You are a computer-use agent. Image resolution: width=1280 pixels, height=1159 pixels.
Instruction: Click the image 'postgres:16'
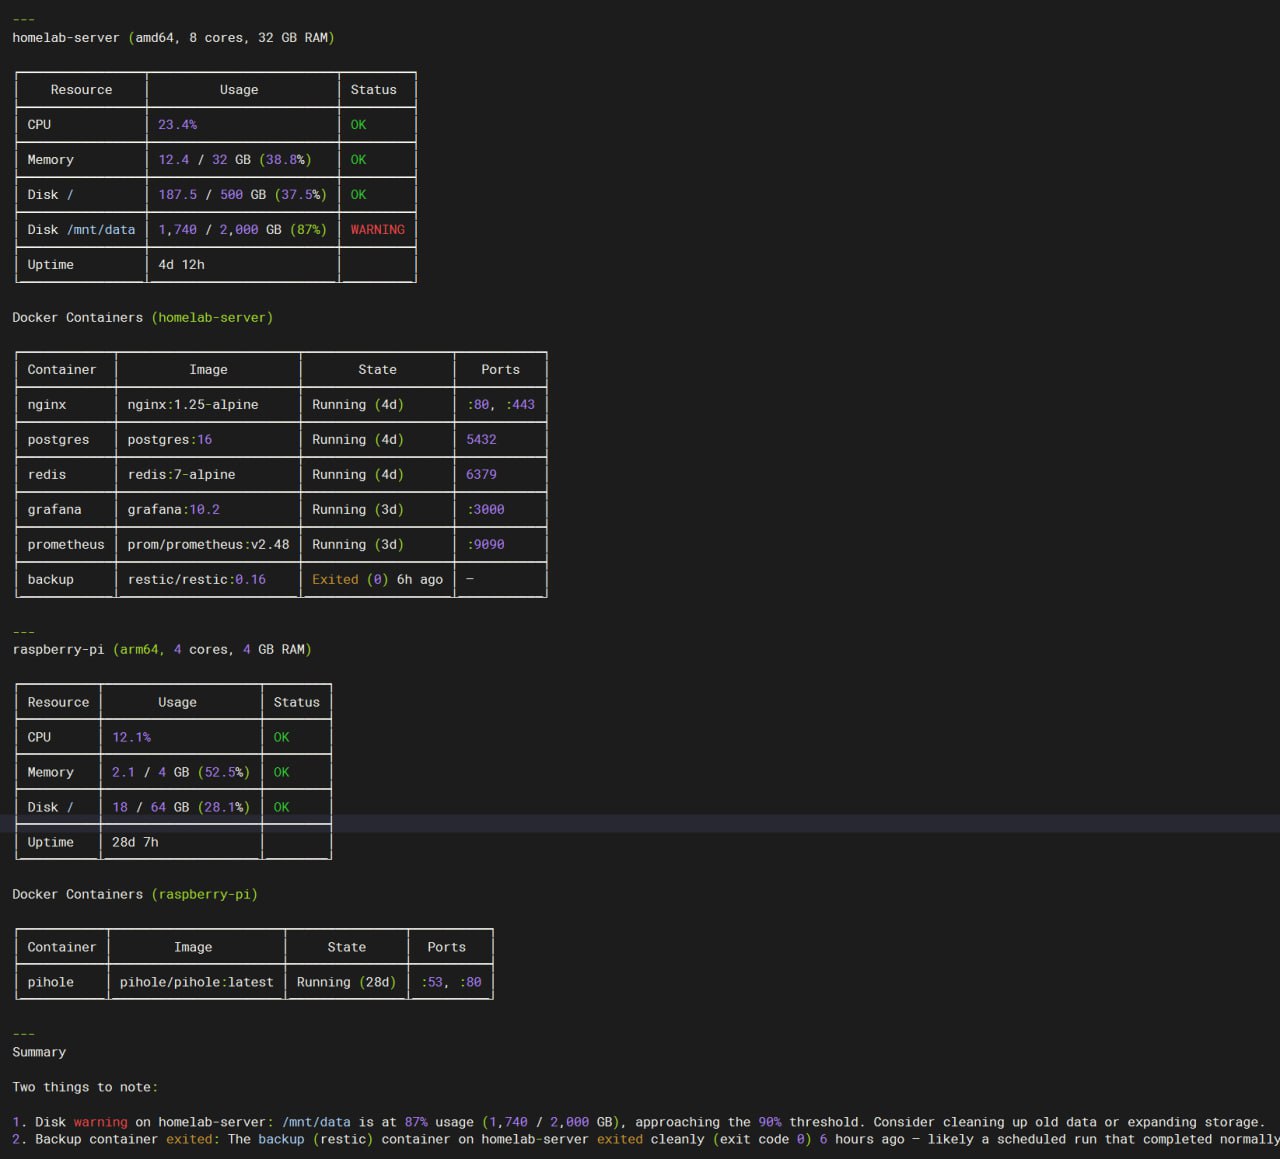point(170,440)
